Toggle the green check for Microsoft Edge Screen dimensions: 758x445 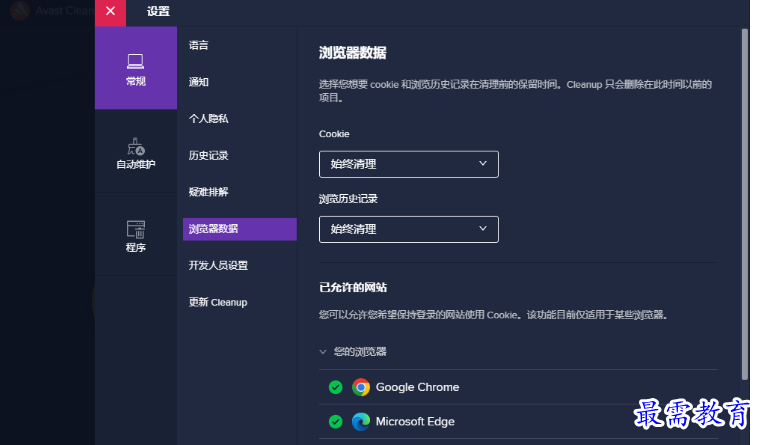(x=335, y=421)
